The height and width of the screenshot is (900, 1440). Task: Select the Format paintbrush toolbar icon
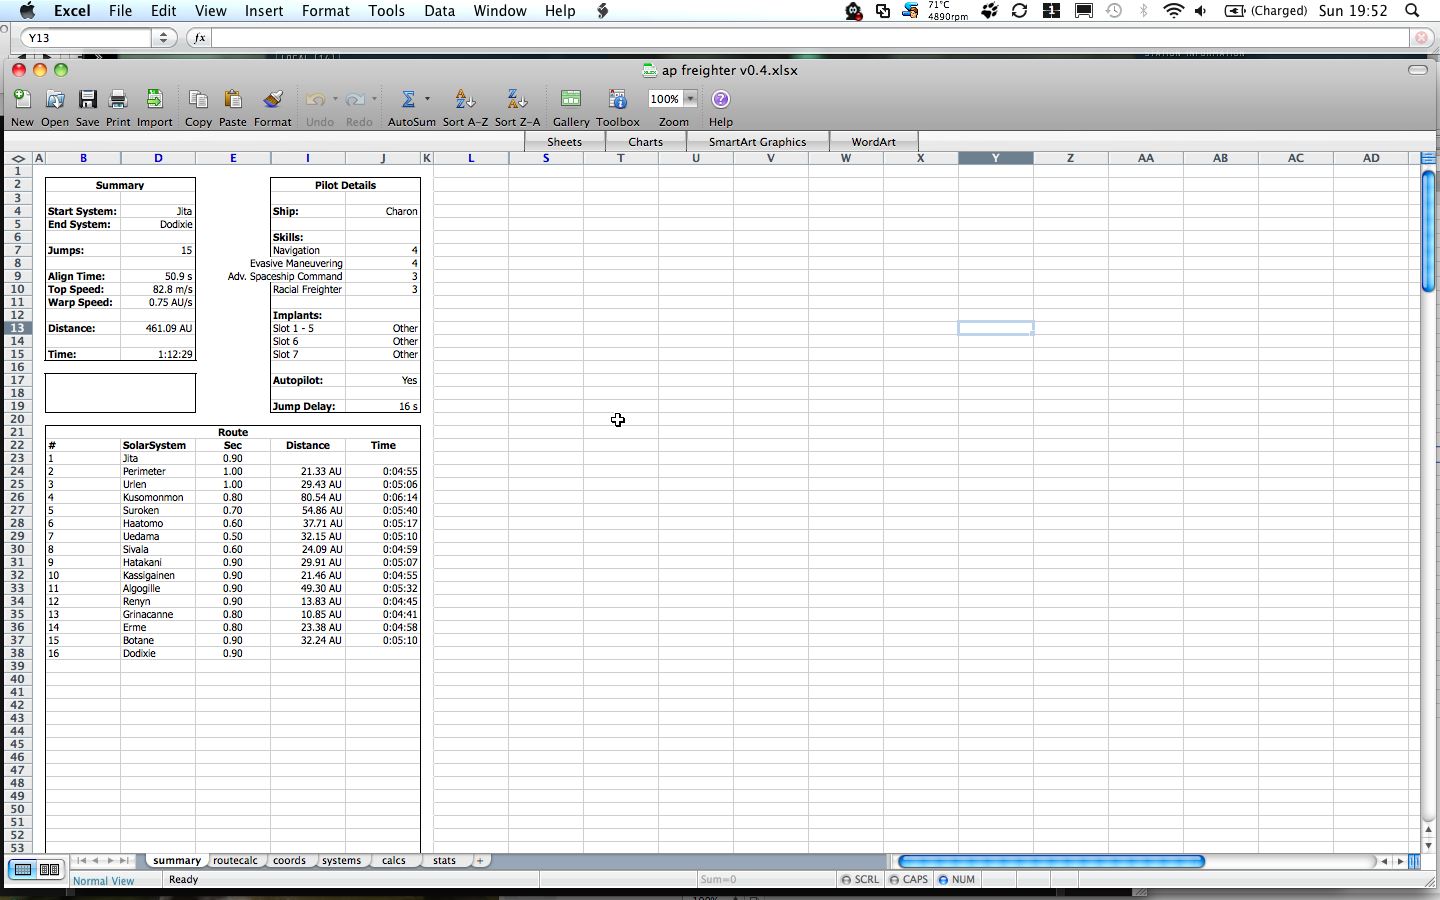pos(272,99)
